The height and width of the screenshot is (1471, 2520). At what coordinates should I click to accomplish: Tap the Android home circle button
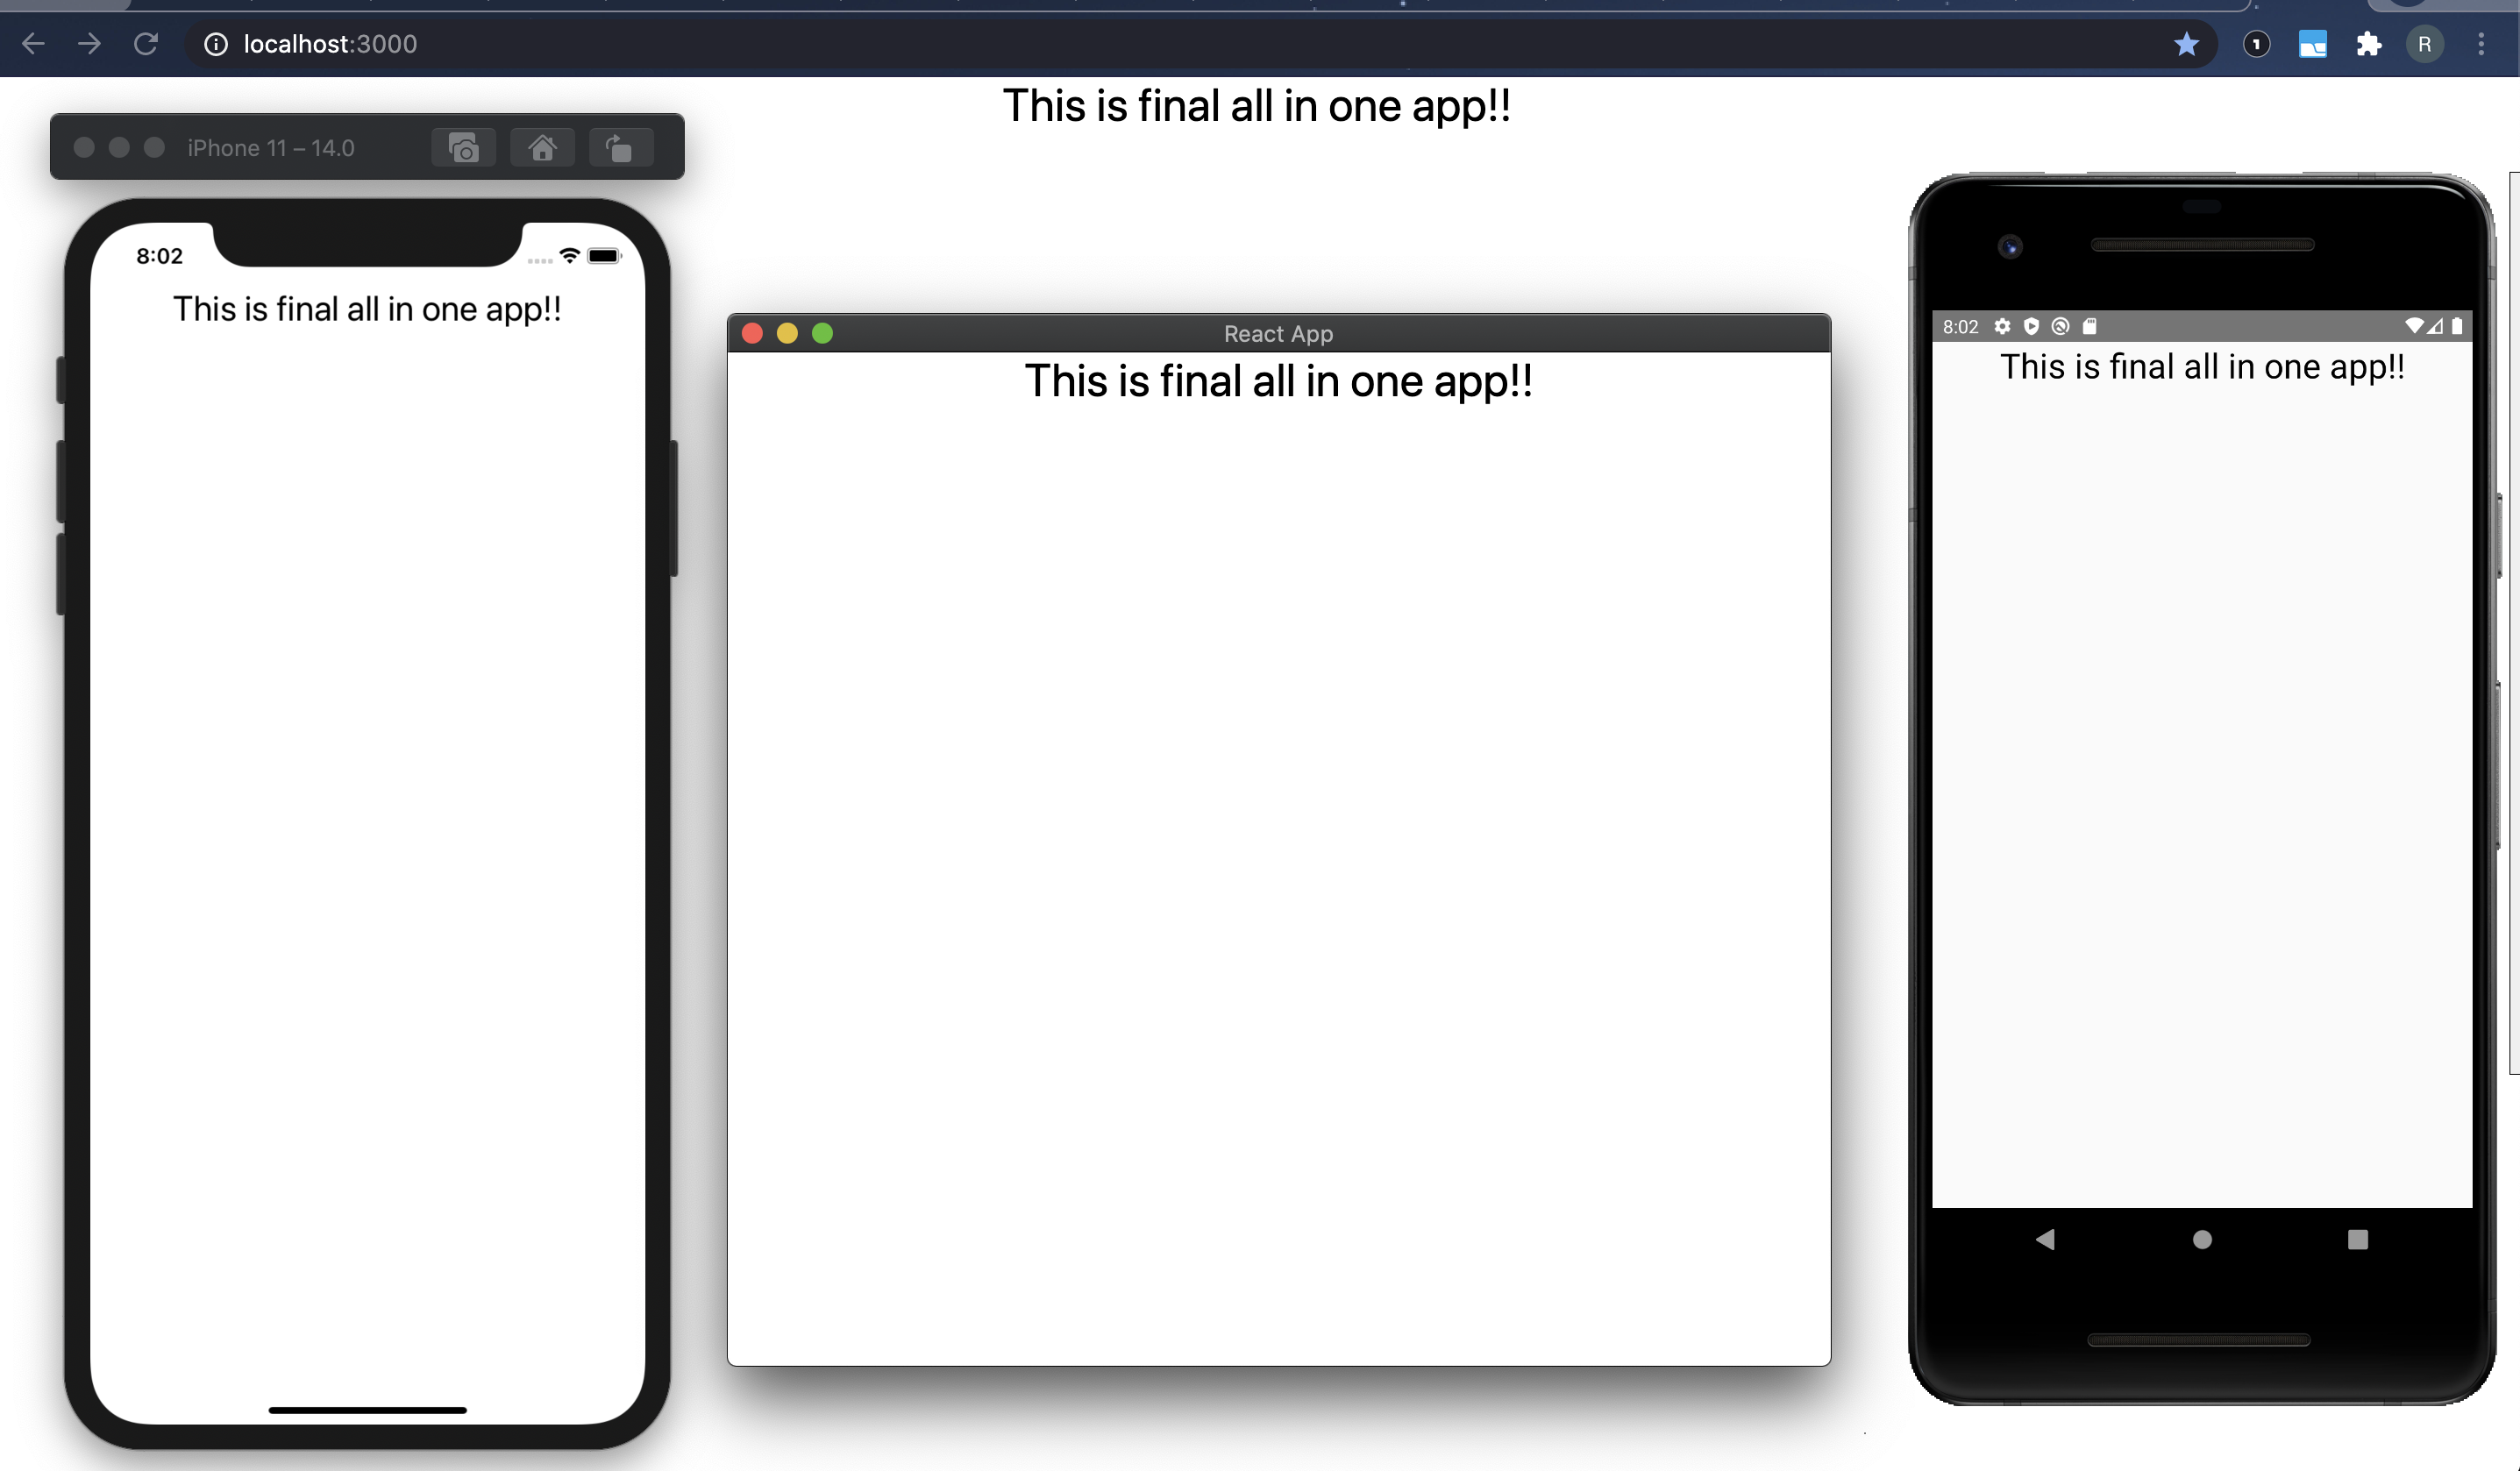pos(2201,1239)
